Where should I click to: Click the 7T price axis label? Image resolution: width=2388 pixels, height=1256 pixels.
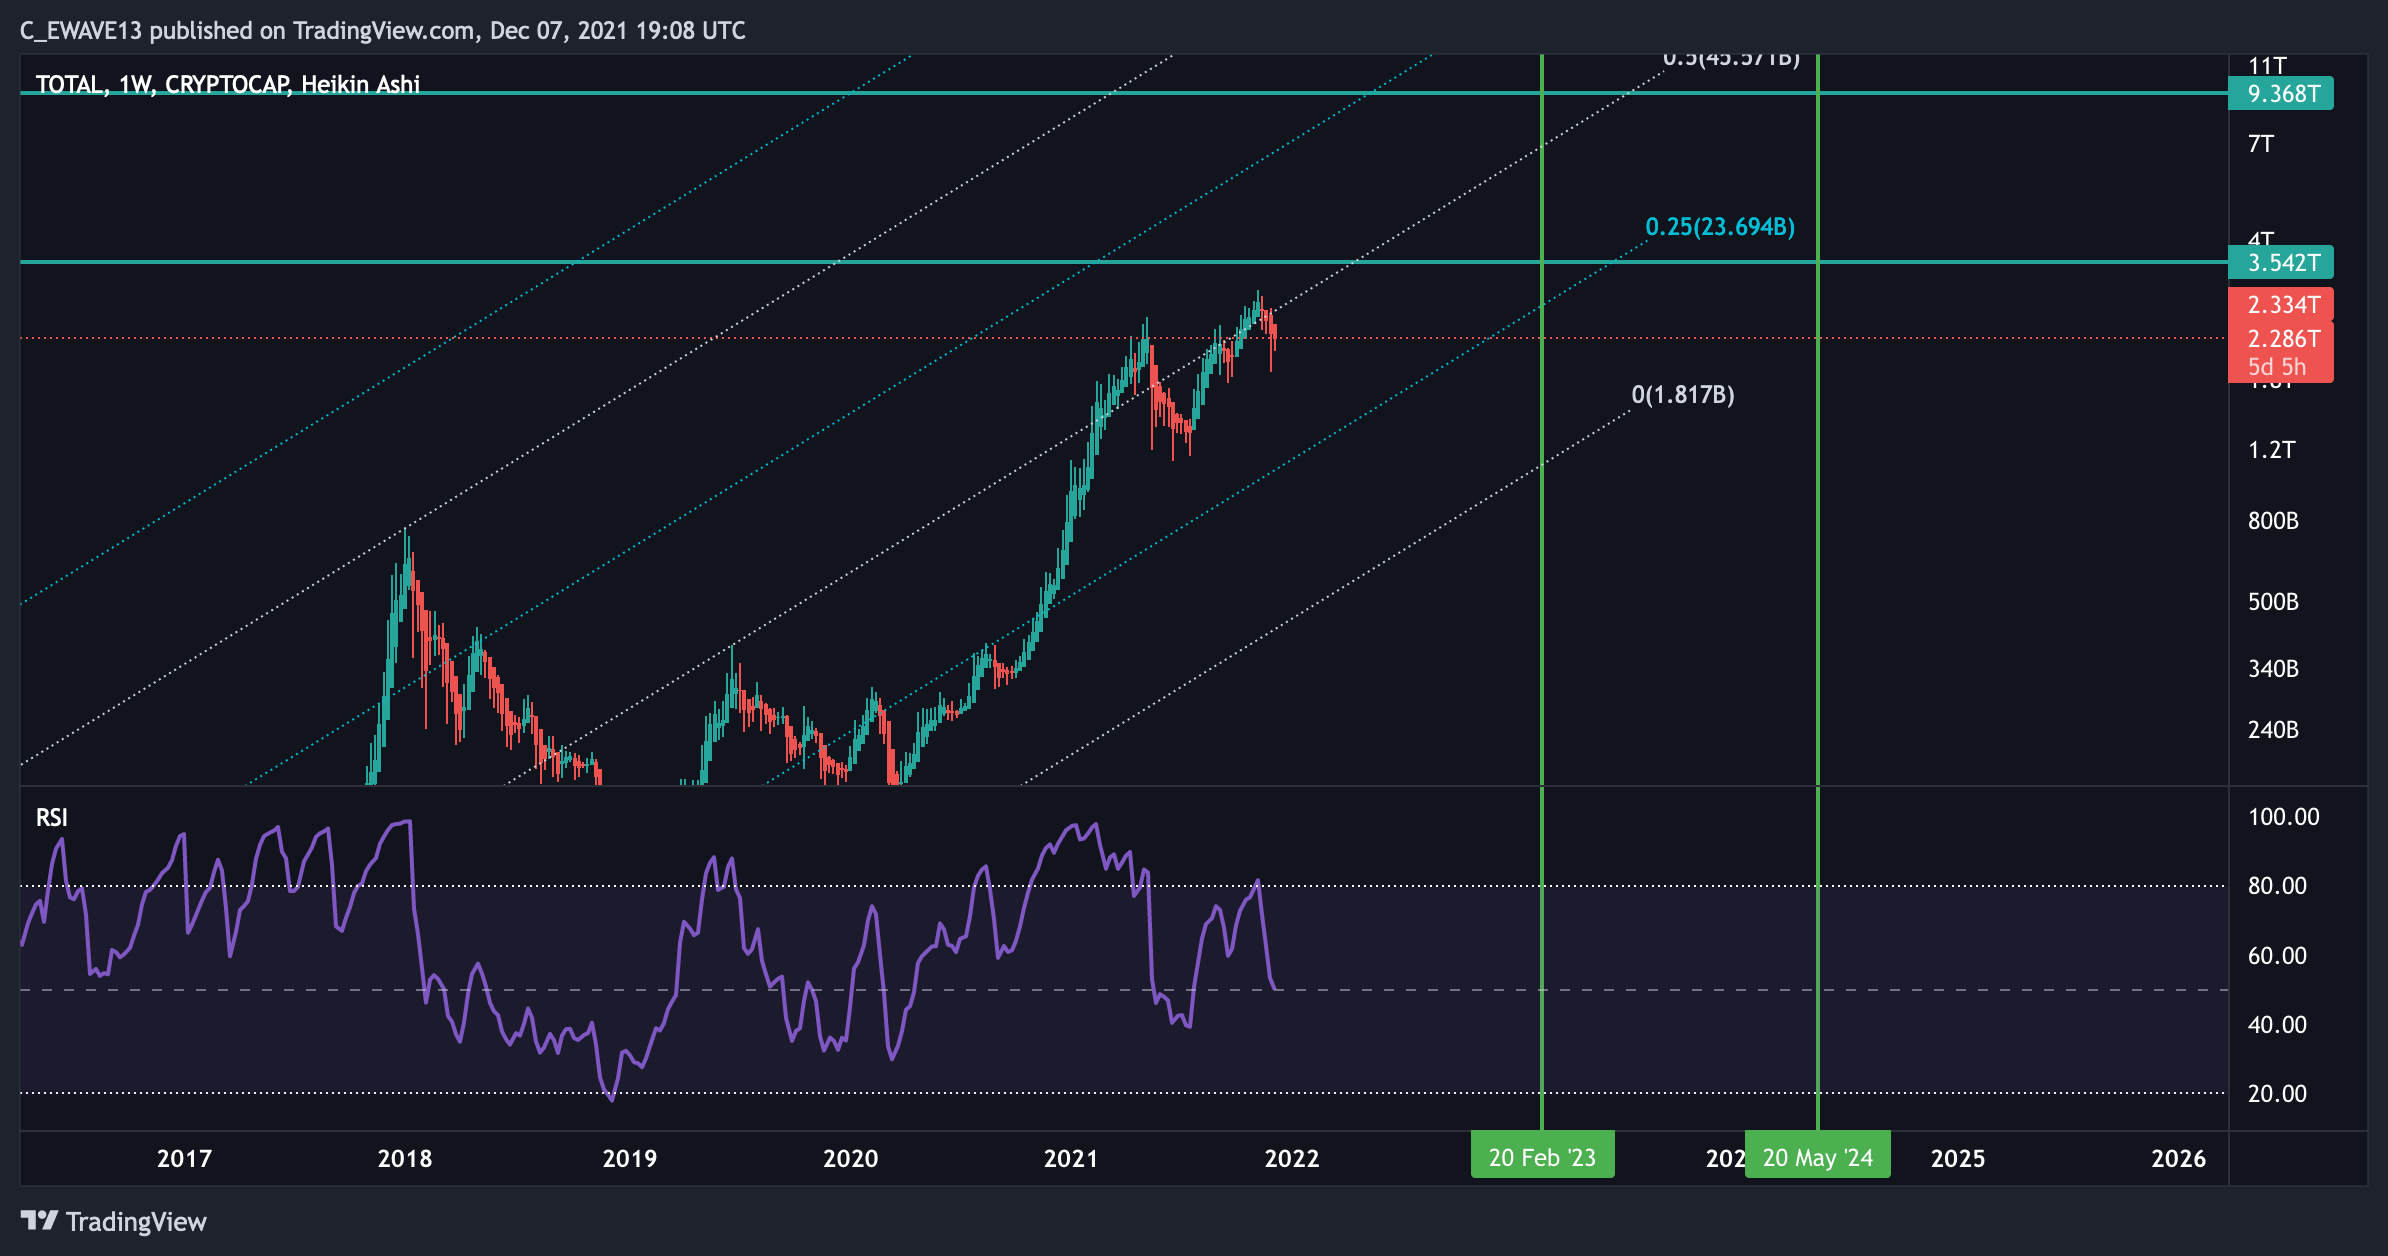pyautogui.click(x=2261, y=144)
